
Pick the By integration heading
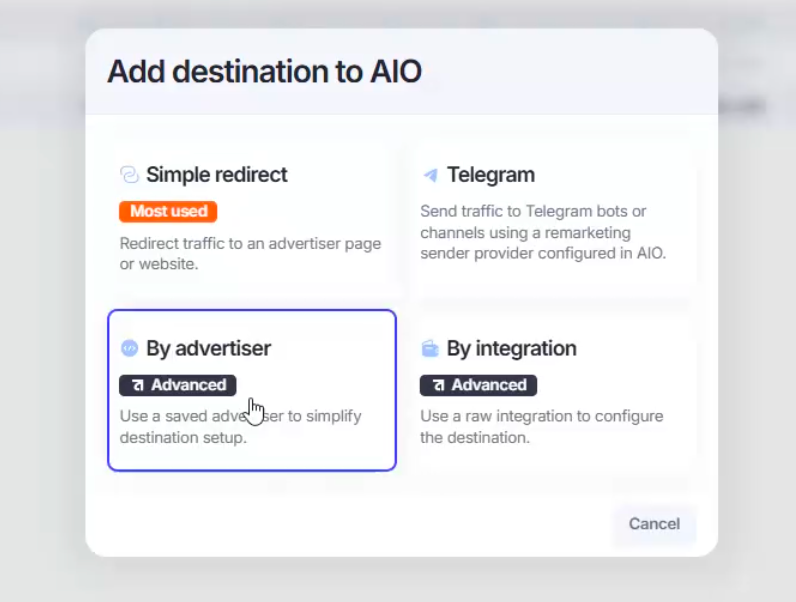[x=511, y=349]
